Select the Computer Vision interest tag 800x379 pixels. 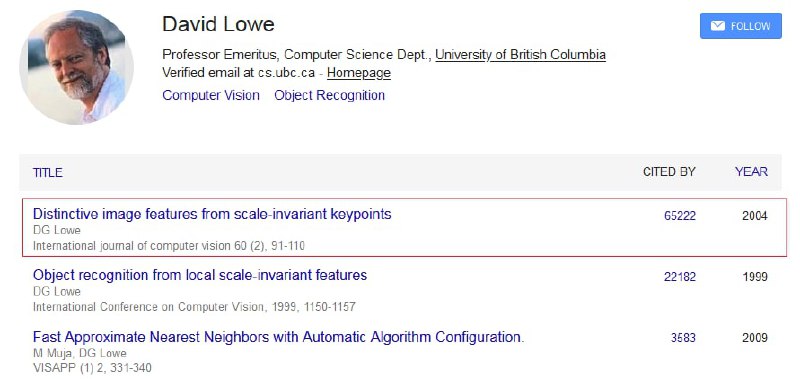(211, 95)
